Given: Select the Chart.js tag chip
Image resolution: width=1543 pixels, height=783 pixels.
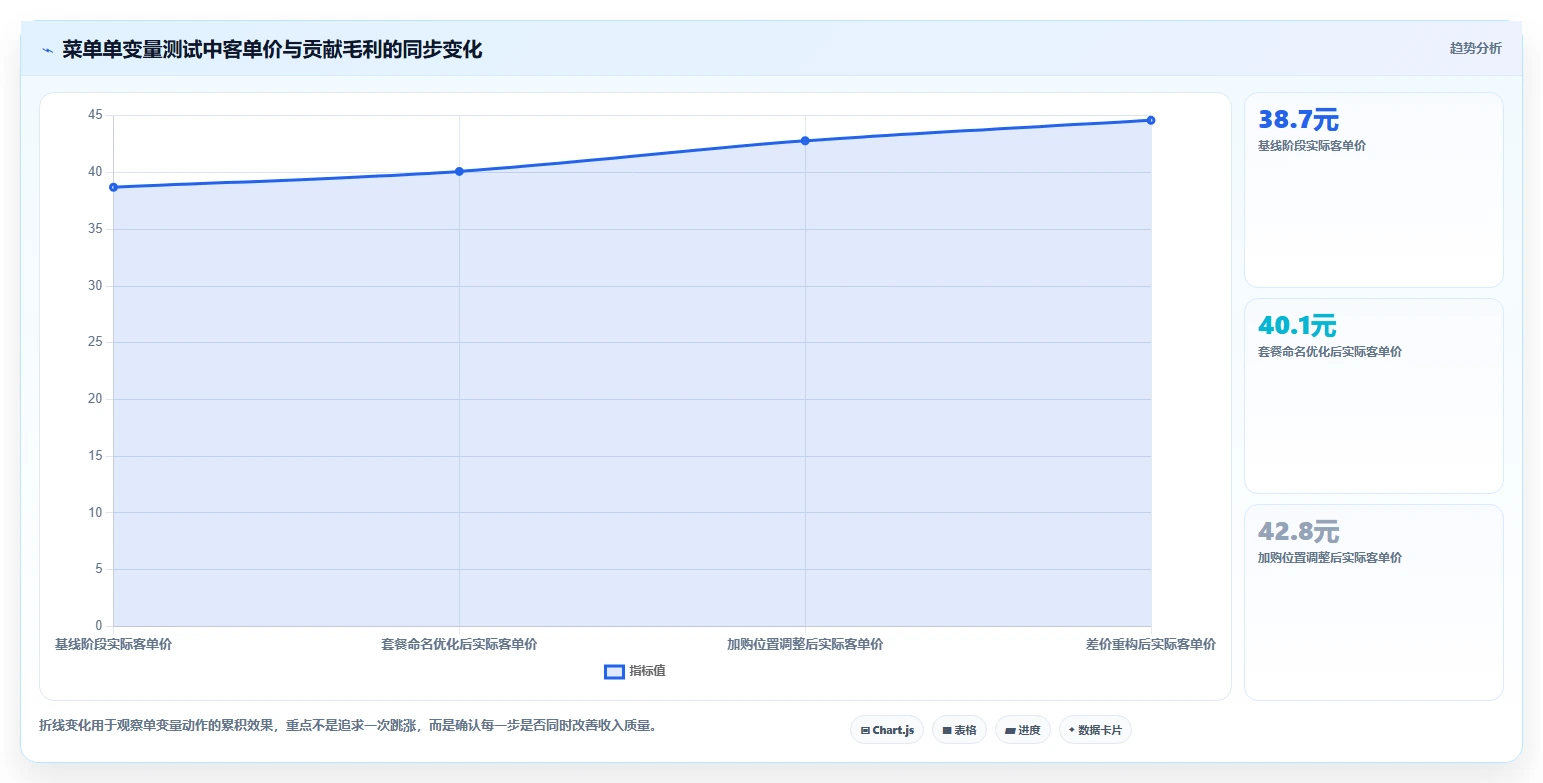Looking at the screenshot, I should click(886, 730).
